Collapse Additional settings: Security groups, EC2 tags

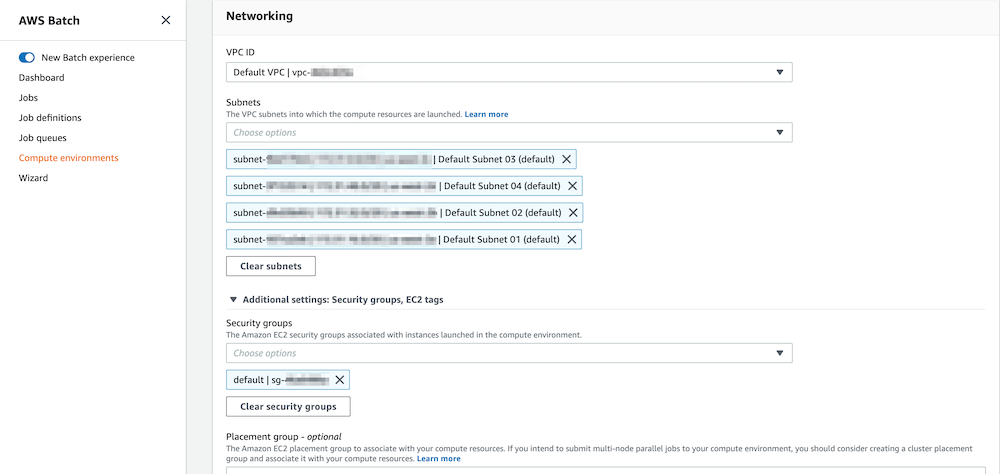336,299
